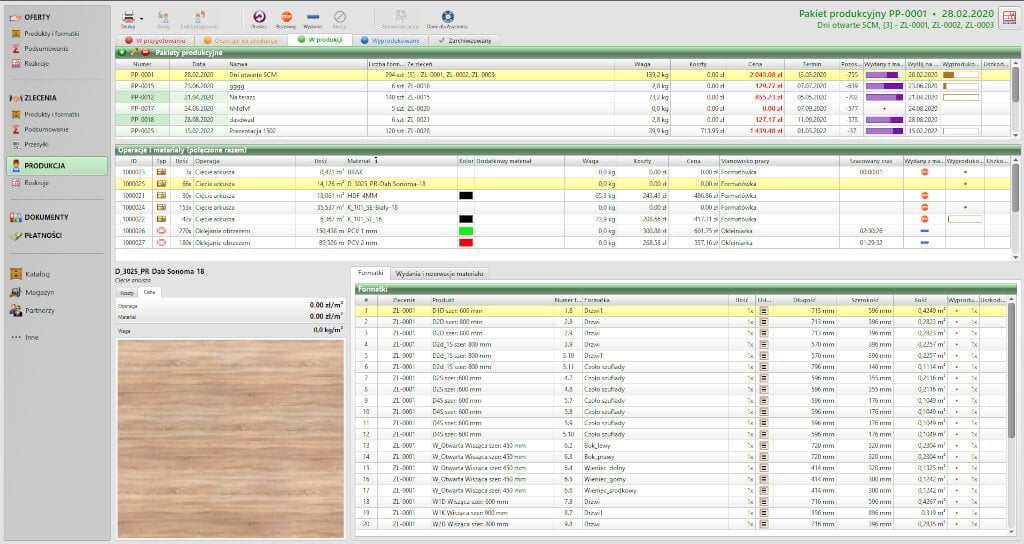
Task: Click package price 2 043,08 zł
Action: (x=766, y=75)
